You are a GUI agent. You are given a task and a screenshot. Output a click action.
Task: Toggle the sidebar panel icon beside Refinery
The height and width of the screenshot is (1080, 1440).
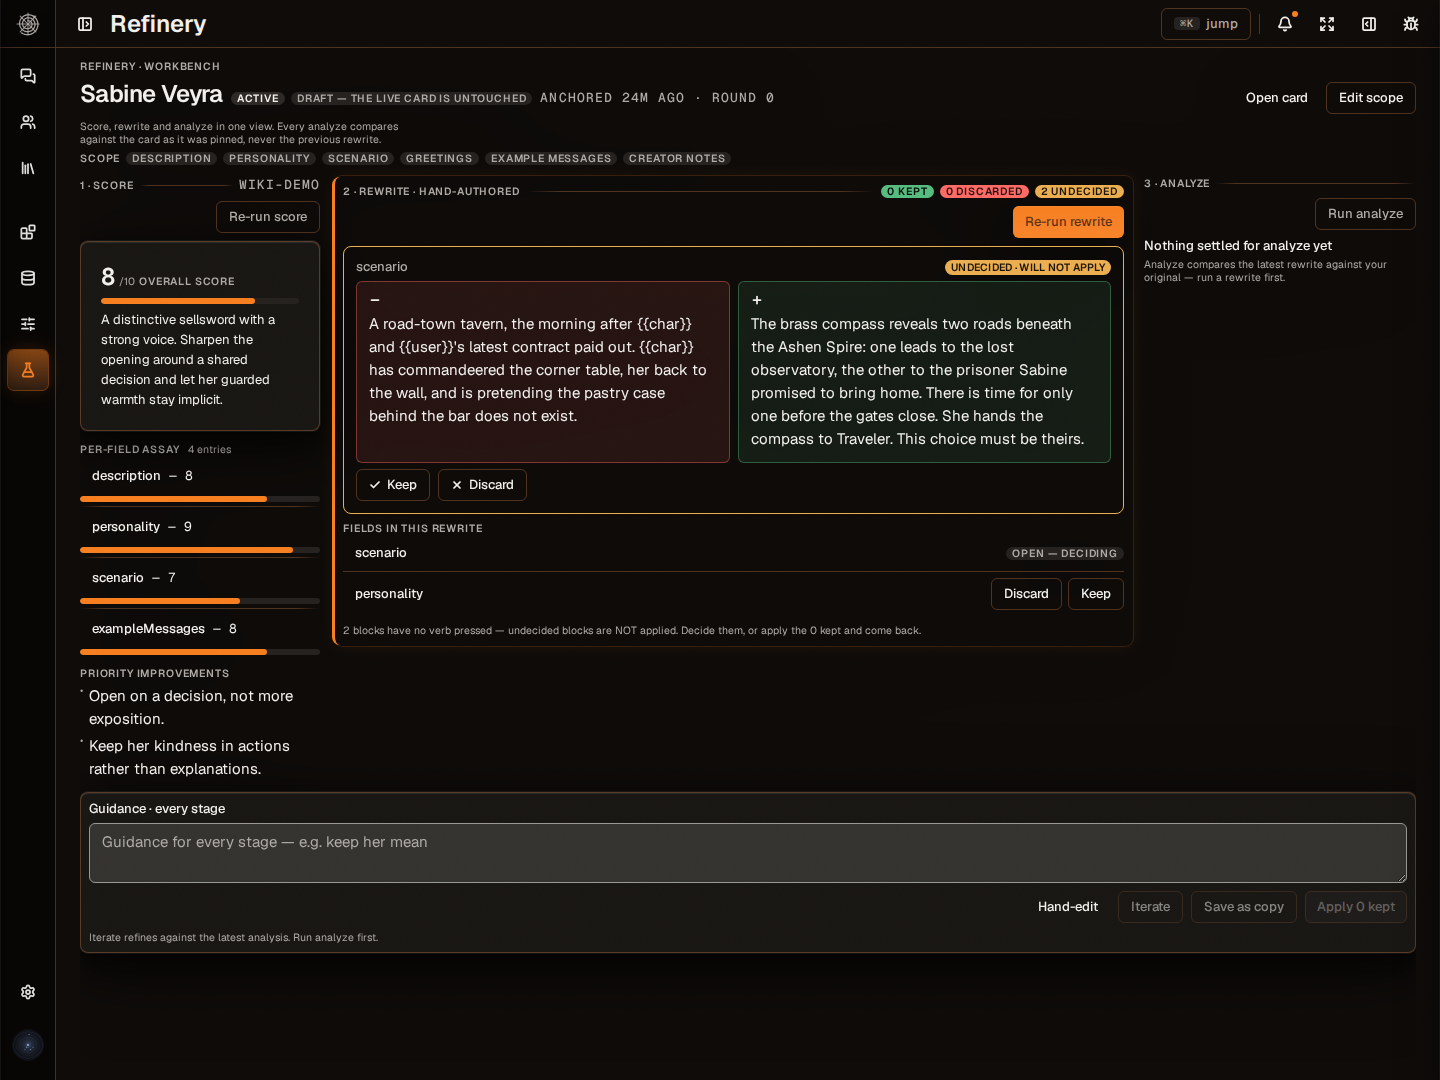[x=85, y=24]
